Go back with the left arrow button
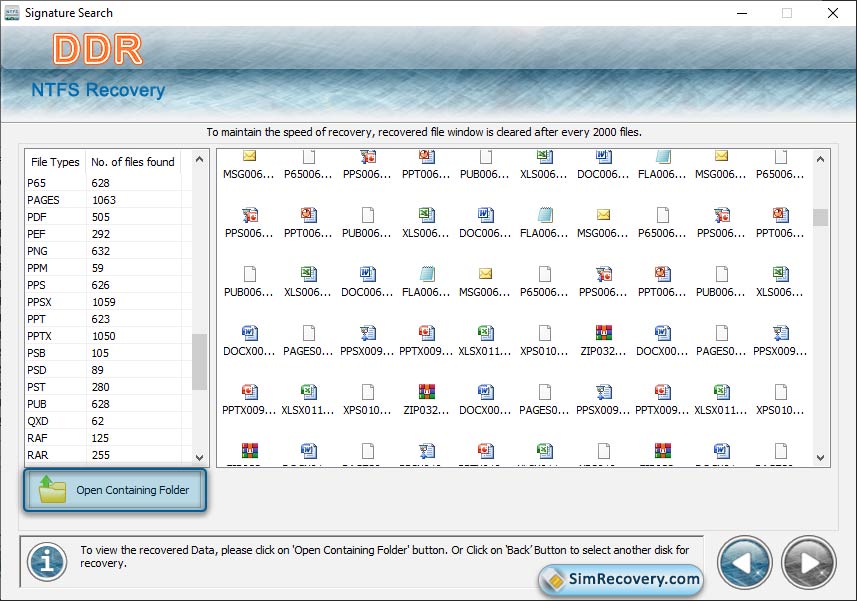857x601 pixels. (x=744, y=563)
